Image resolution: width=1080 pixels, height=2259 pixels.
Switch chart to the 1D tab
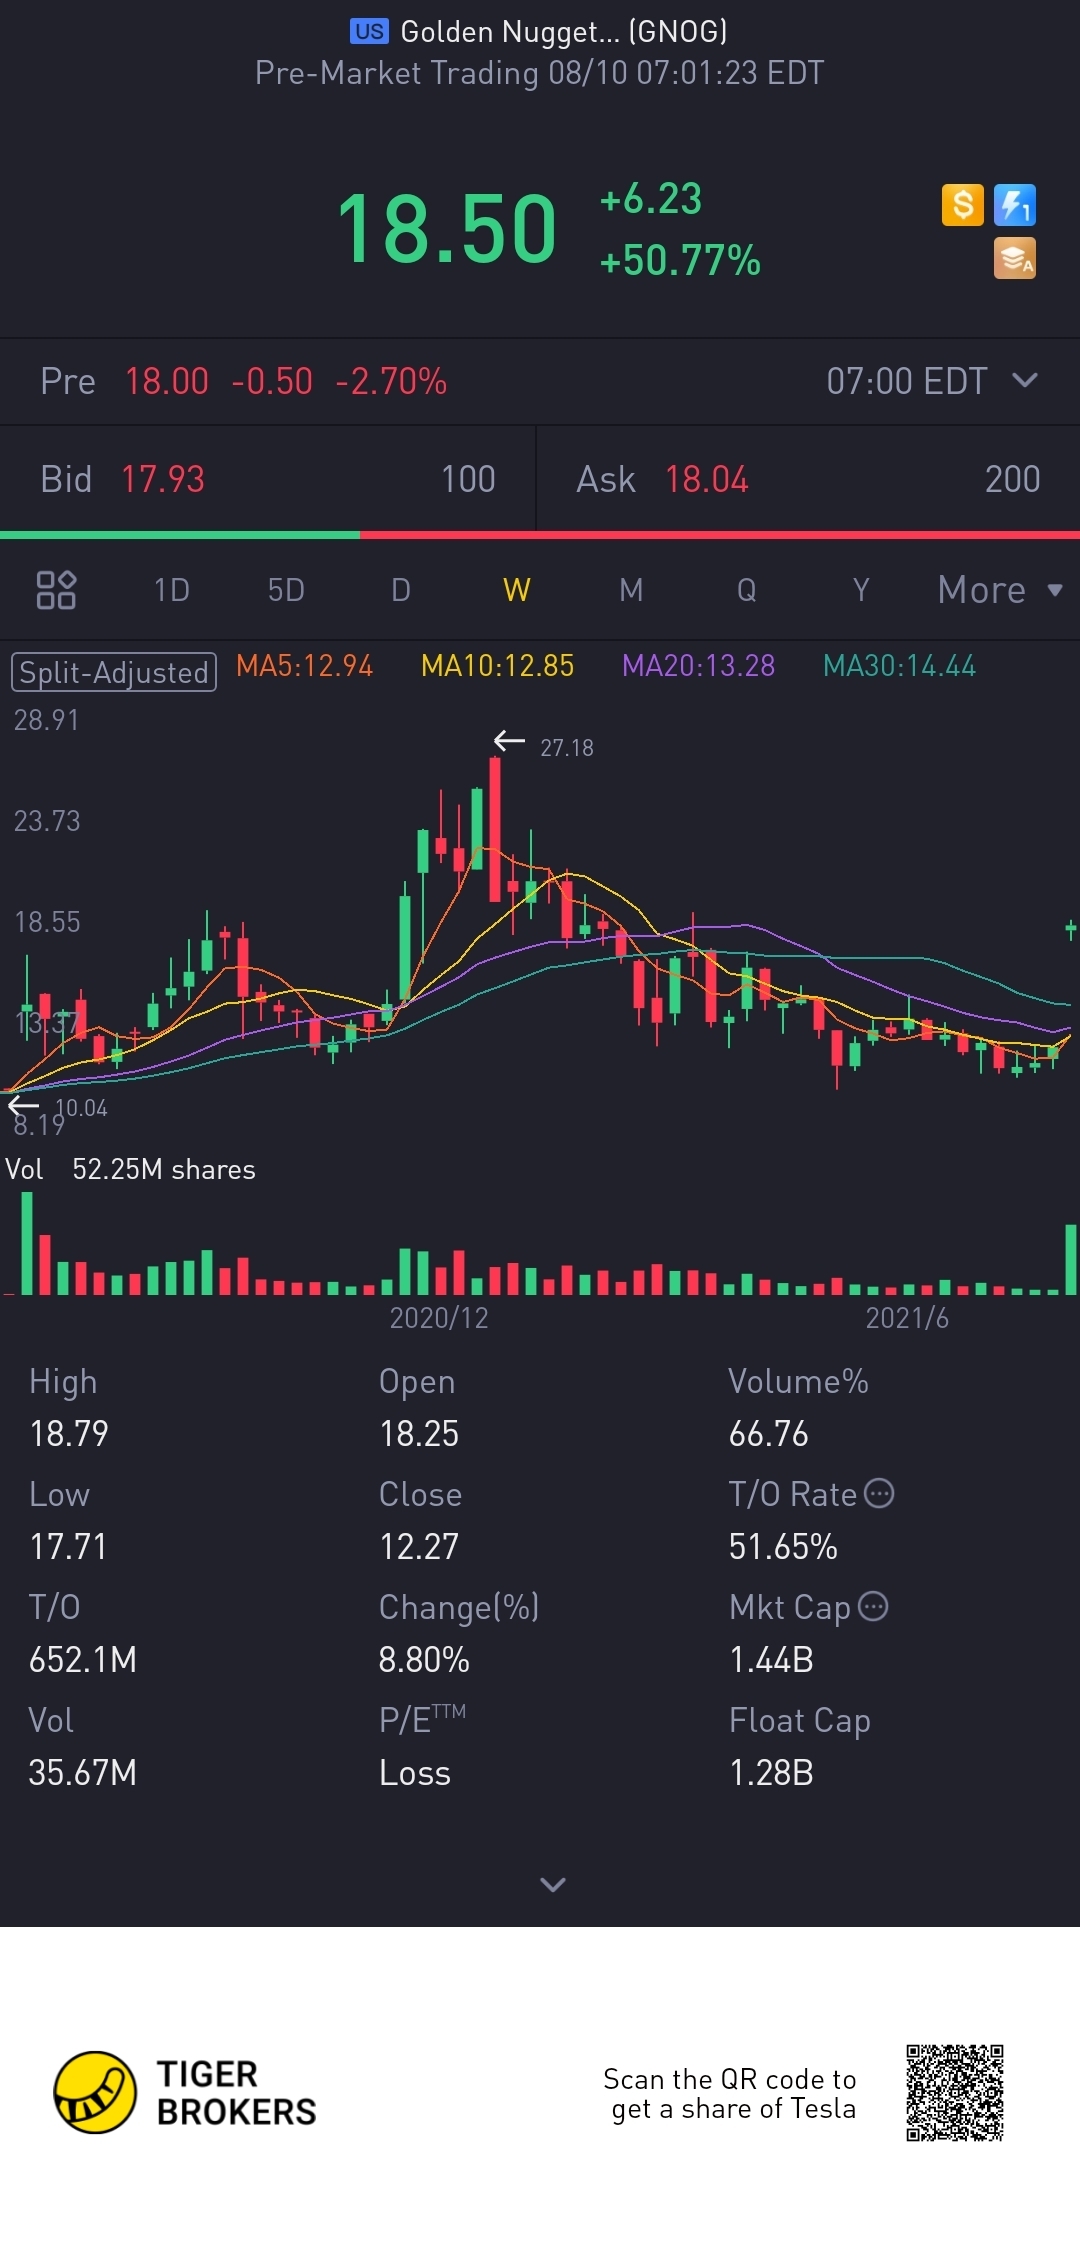point(172,589)
